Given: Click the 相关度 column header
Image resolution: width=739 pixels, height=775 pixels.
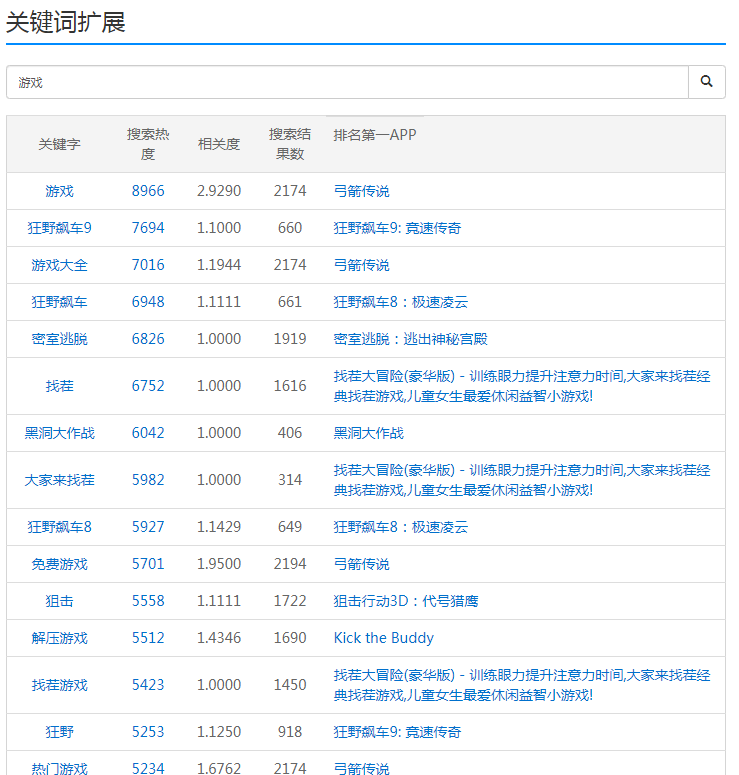Looking at the screenshot, I should [218, 144].
